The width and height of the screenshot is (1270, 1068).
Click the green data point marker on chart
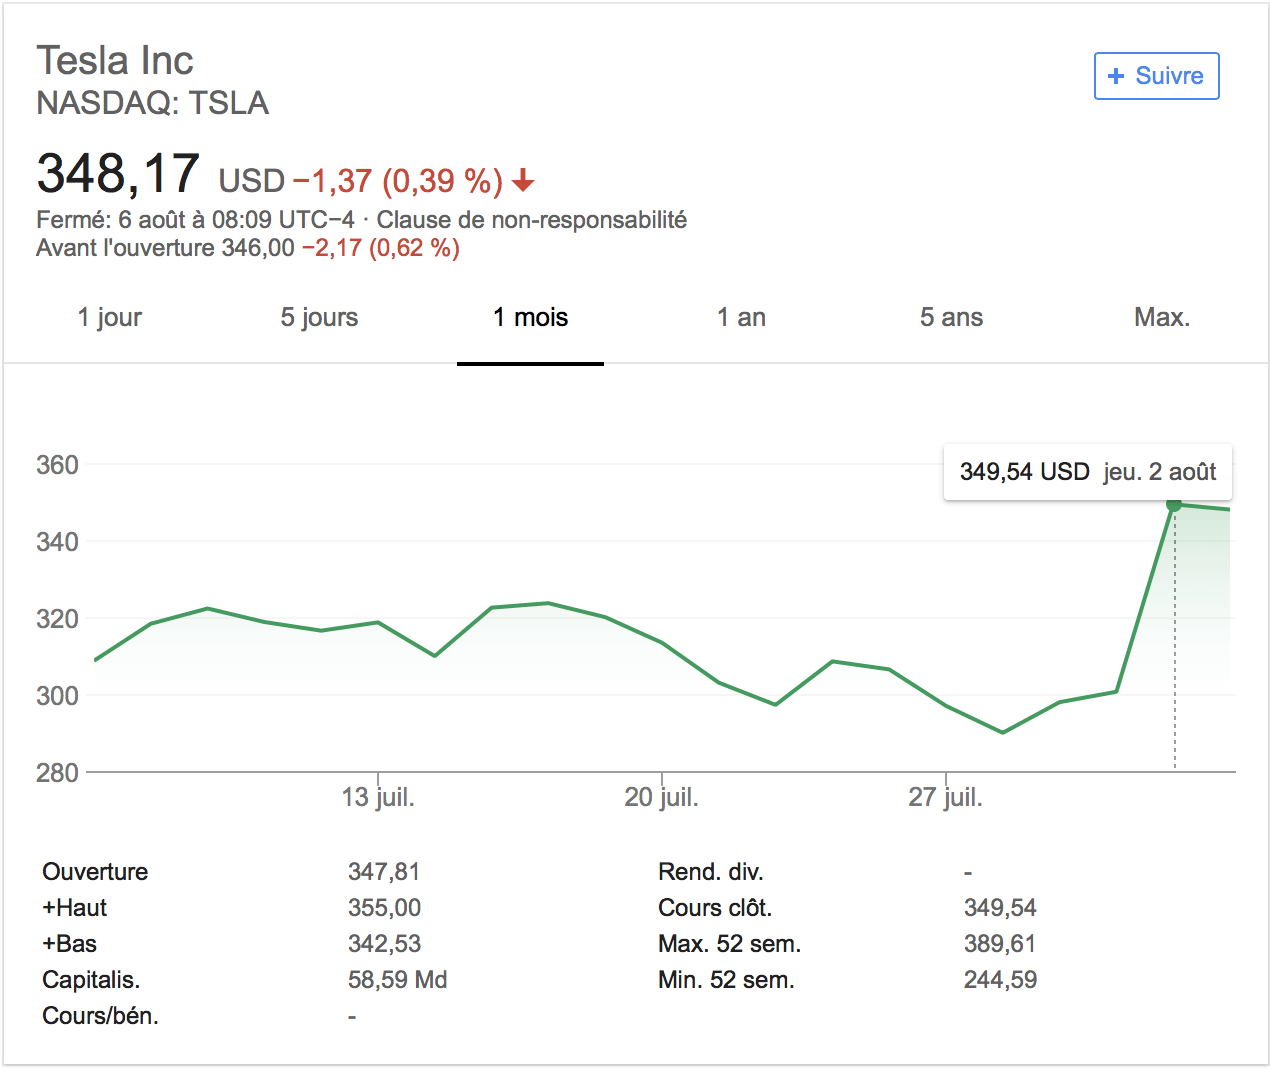pyautogui.click(x=1174, y=505)
